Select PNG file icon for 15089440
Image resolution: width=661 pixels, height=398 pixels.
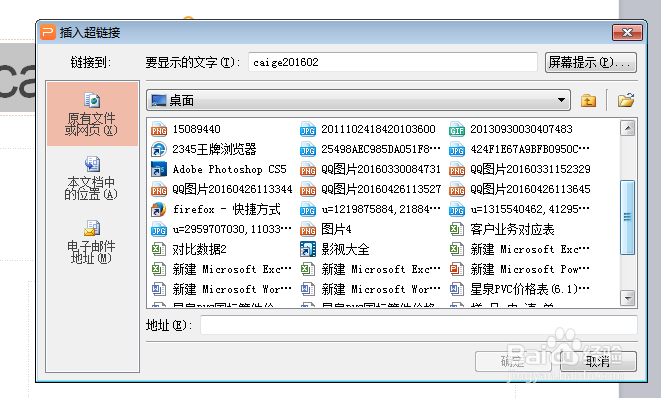(159, 129)
